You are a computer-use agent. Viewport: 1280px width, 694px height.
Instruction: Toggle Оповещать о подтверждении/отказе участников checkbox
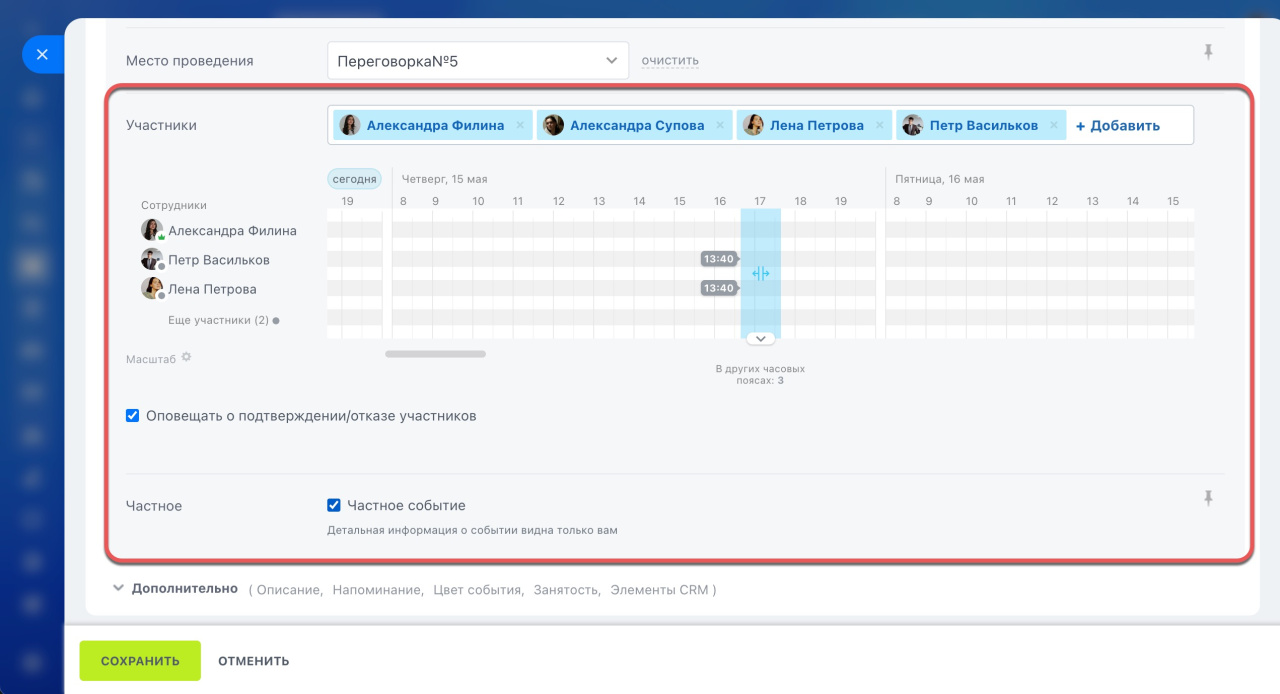132,416
